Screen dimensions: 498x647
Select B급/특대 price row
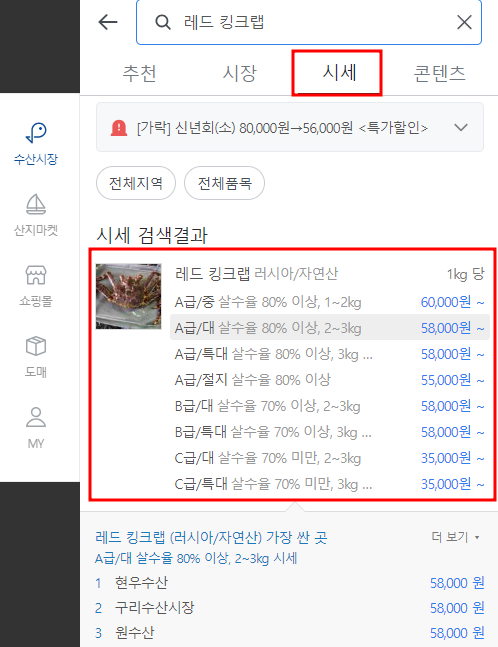pos(329,432)
